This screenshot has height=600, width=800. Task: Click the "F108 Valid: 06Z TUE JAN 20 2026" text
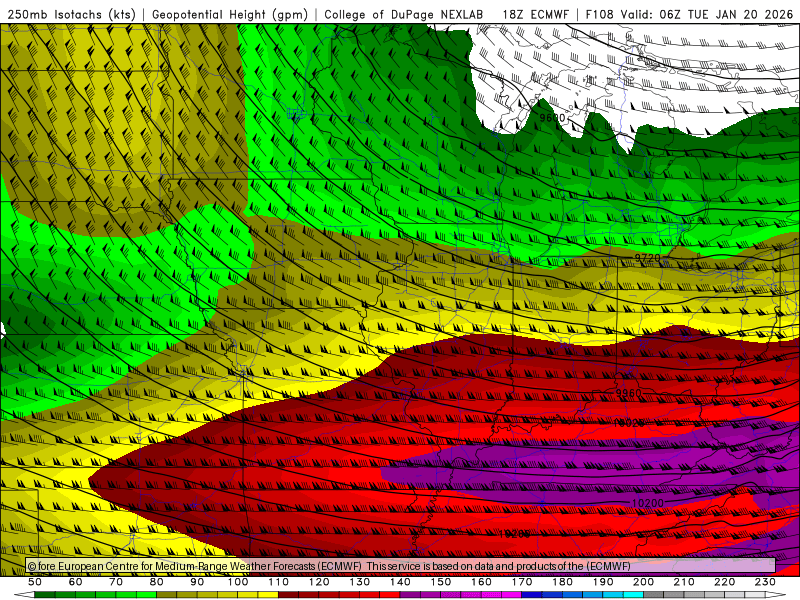tap(689, 15)
